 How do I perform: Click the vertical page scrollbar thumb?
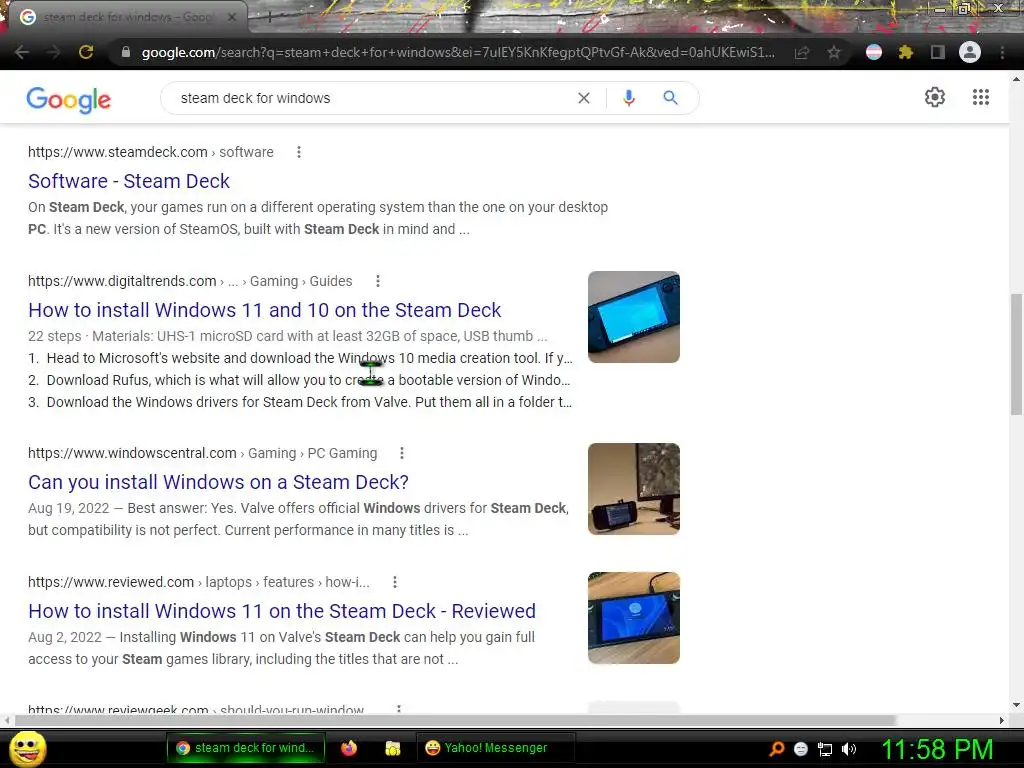pyautogui.click(x=1016, y=354)
